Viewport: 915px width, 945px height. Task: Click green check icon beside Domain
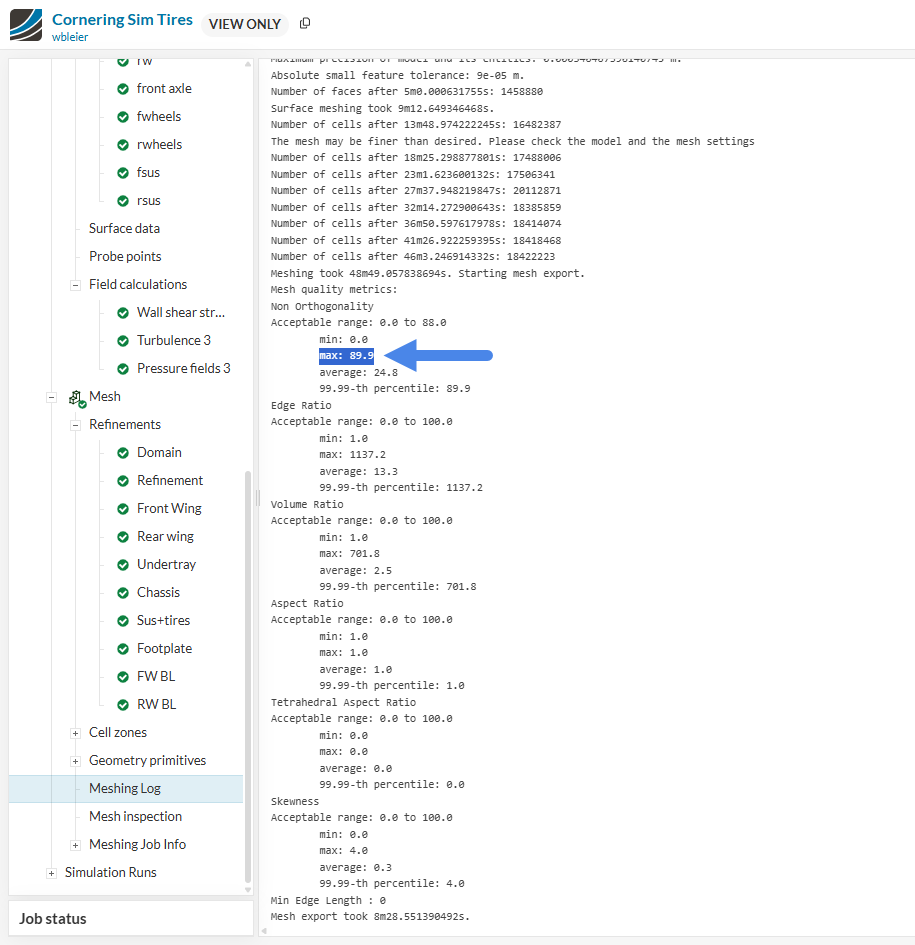[x=123, y=453]
